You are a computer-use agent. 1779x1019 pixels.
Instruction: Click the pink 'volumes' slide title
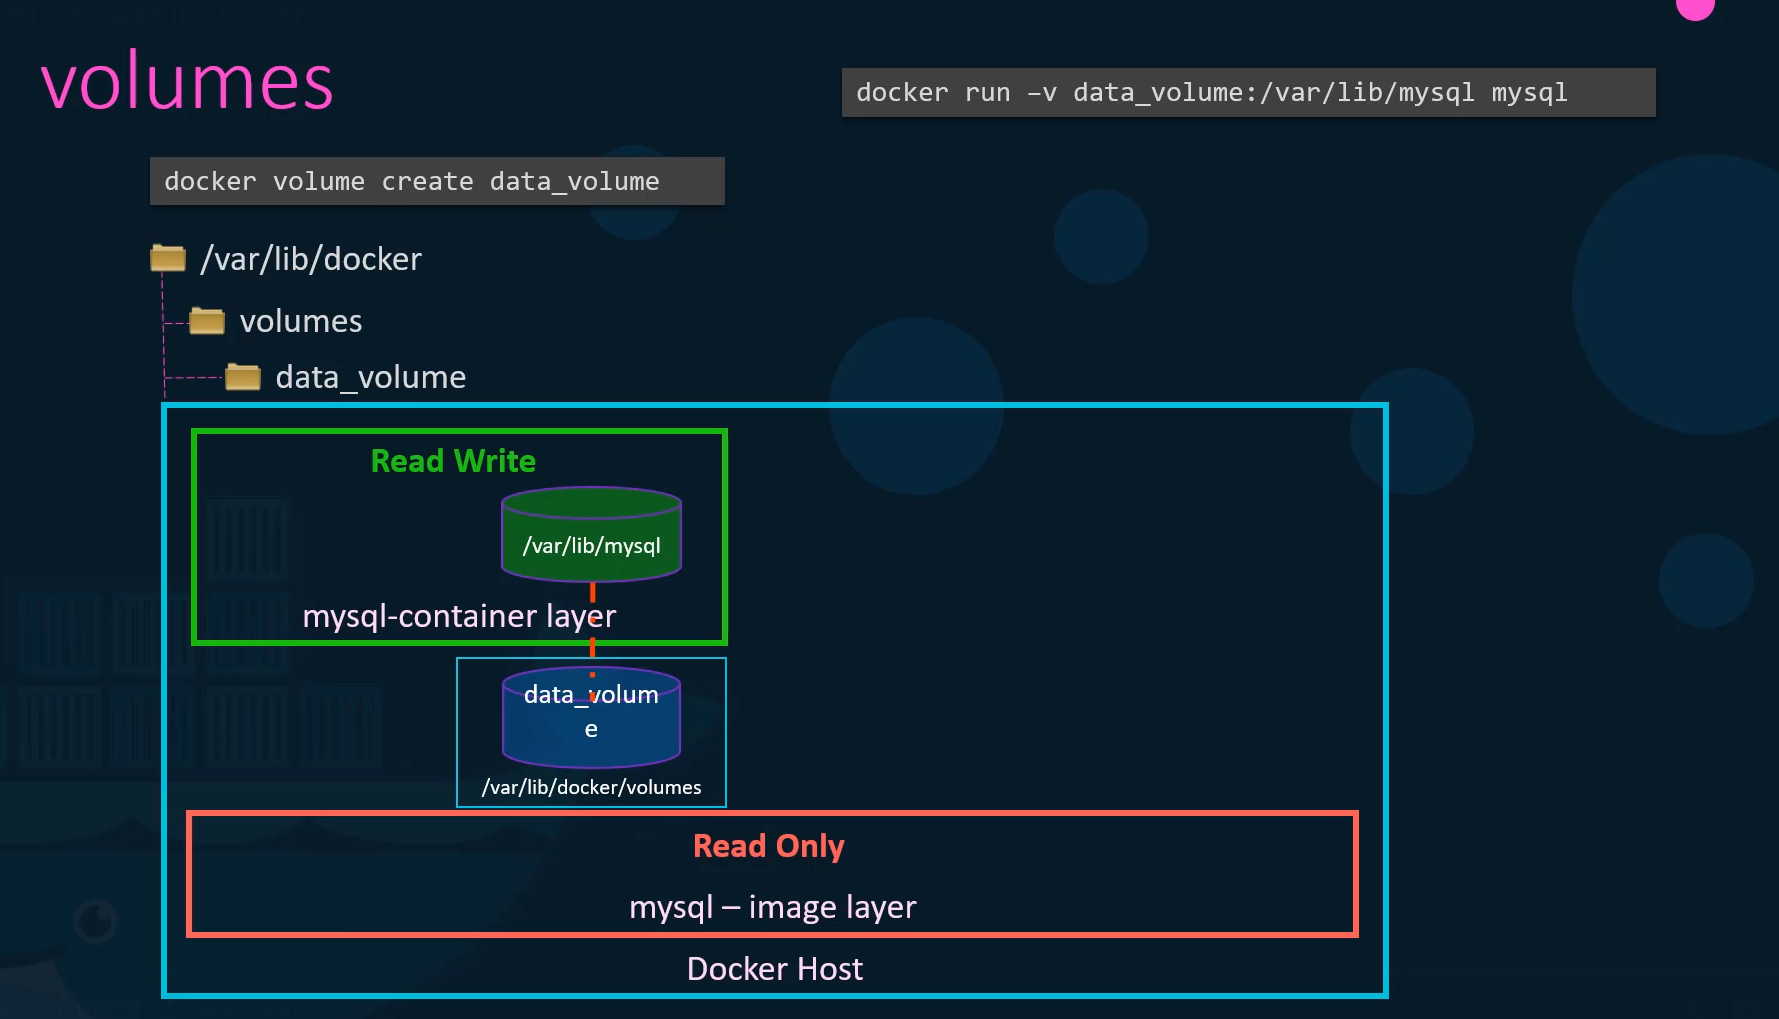point(187,82)
